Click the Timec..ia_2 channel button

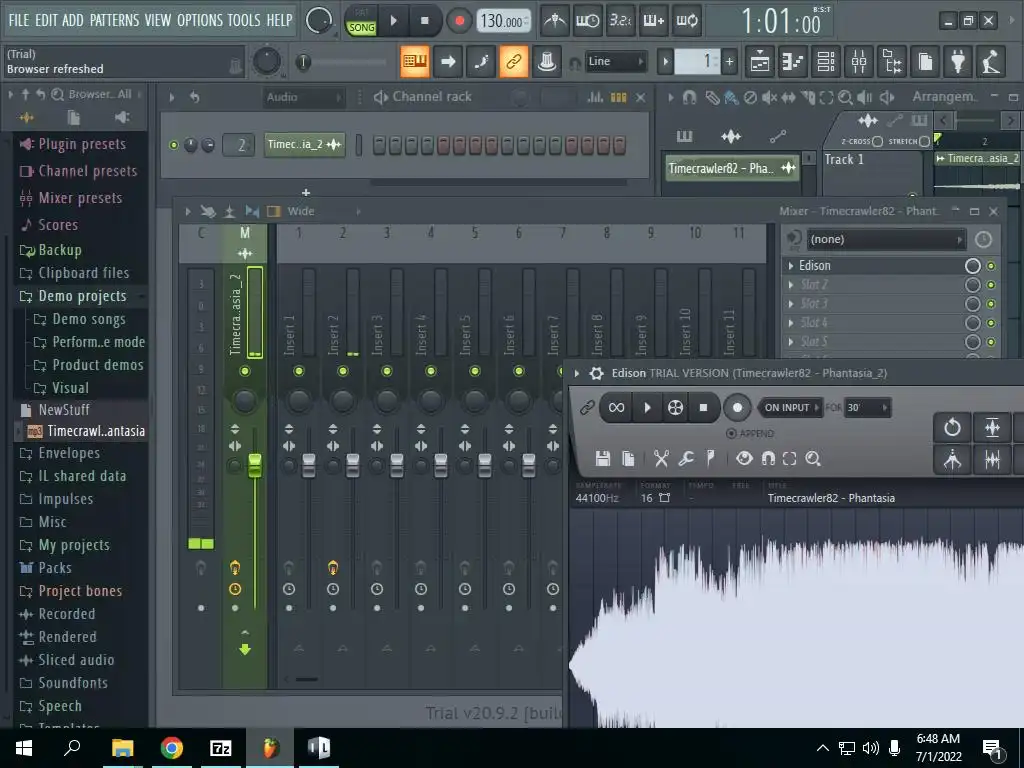click(x=304, y=144)
